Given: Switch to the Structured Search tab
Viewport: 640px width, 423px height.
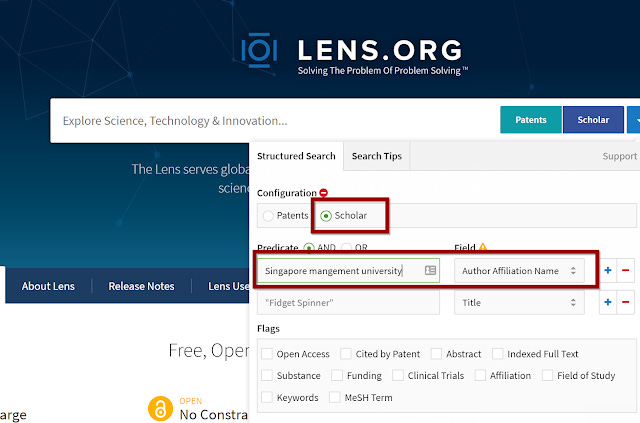Looking at the screenshot, I should pos(296,156).
